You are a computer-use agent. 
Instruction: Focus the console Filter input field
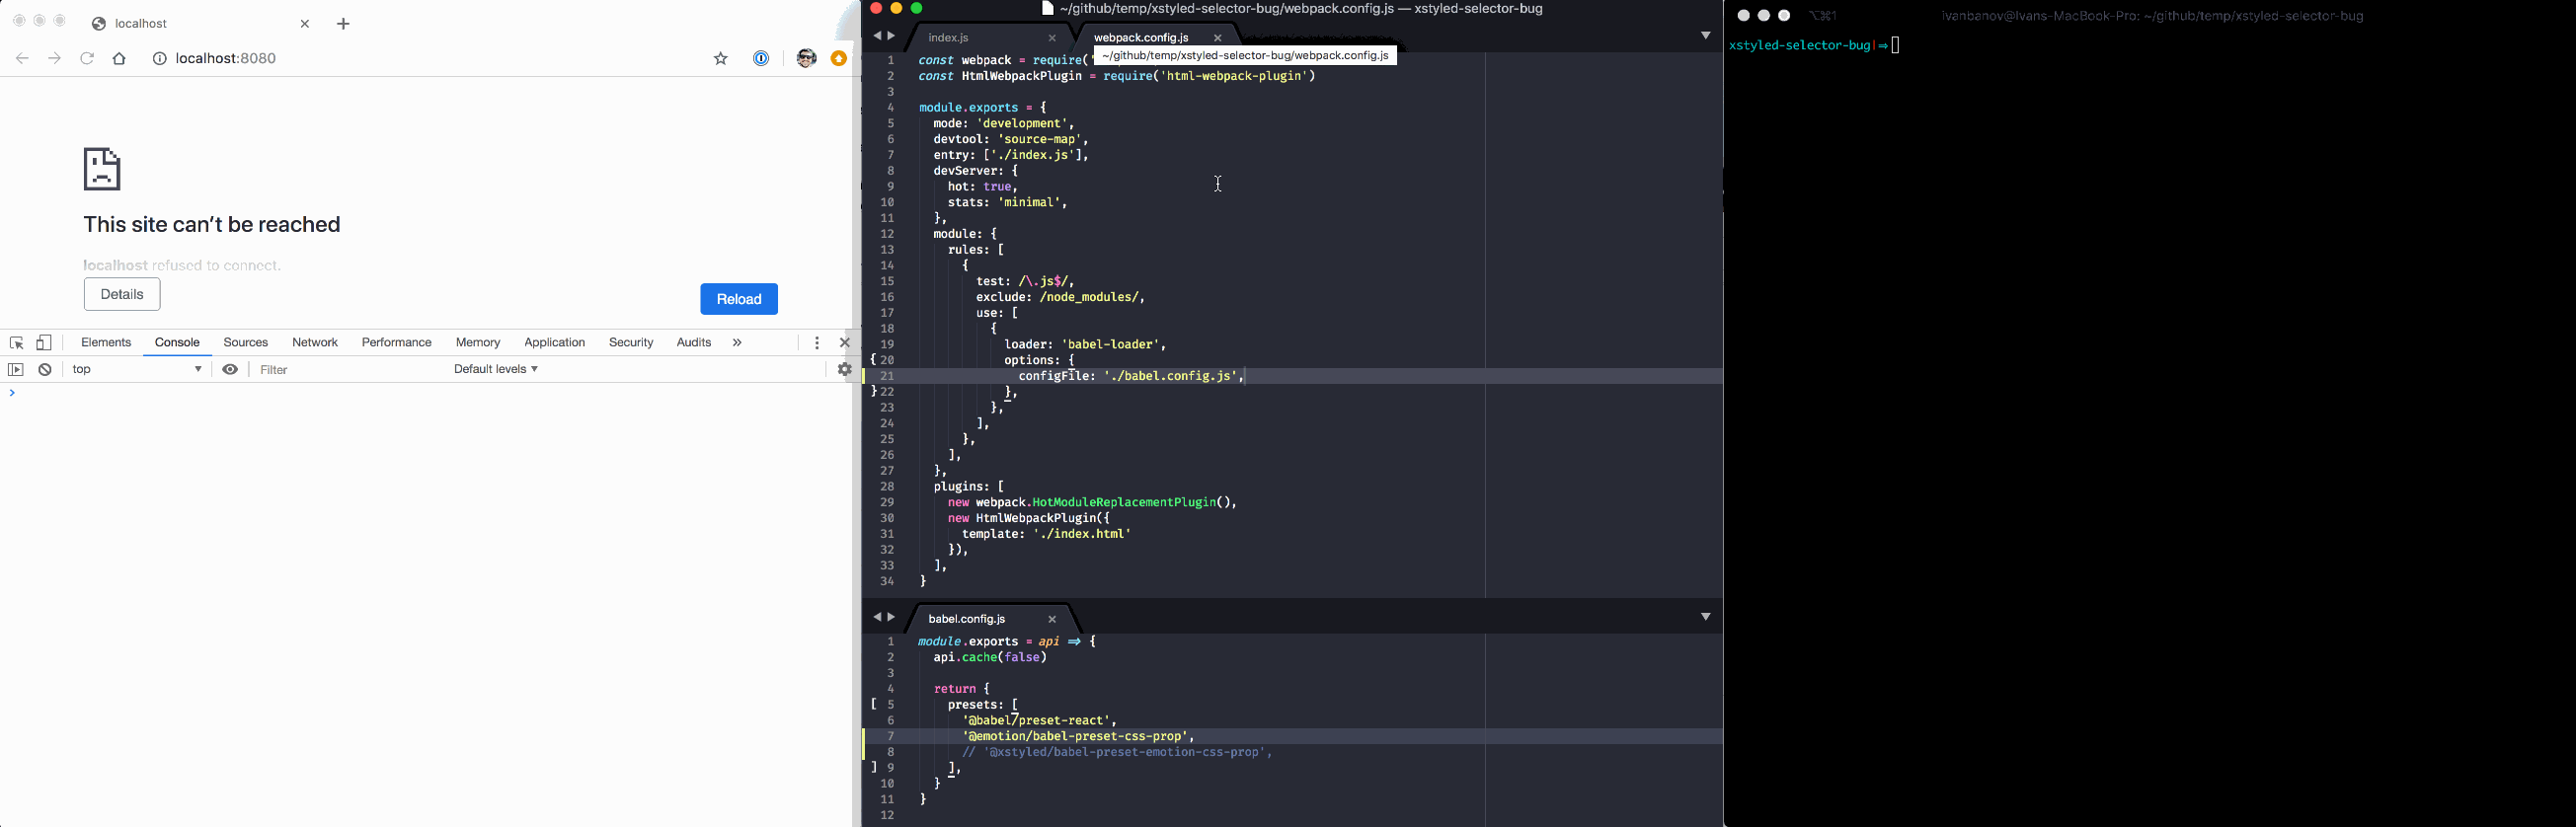click(x=350, y=370)
